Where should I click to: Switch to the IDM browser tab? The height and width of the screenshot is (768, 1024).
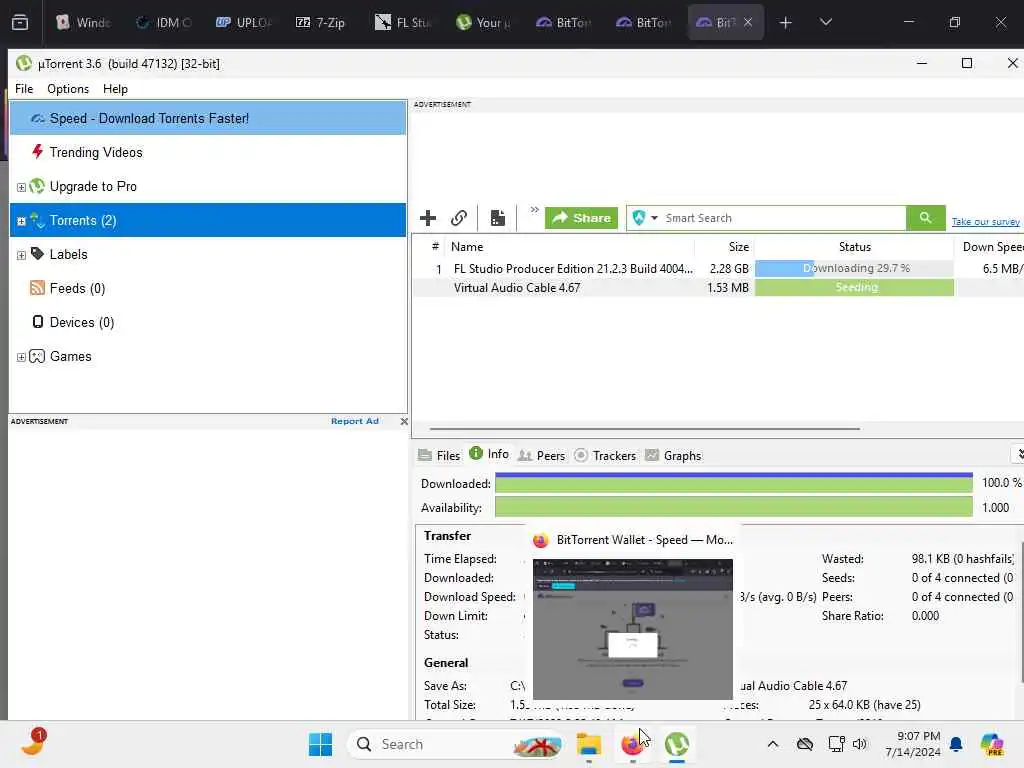[x=163, y=23]
